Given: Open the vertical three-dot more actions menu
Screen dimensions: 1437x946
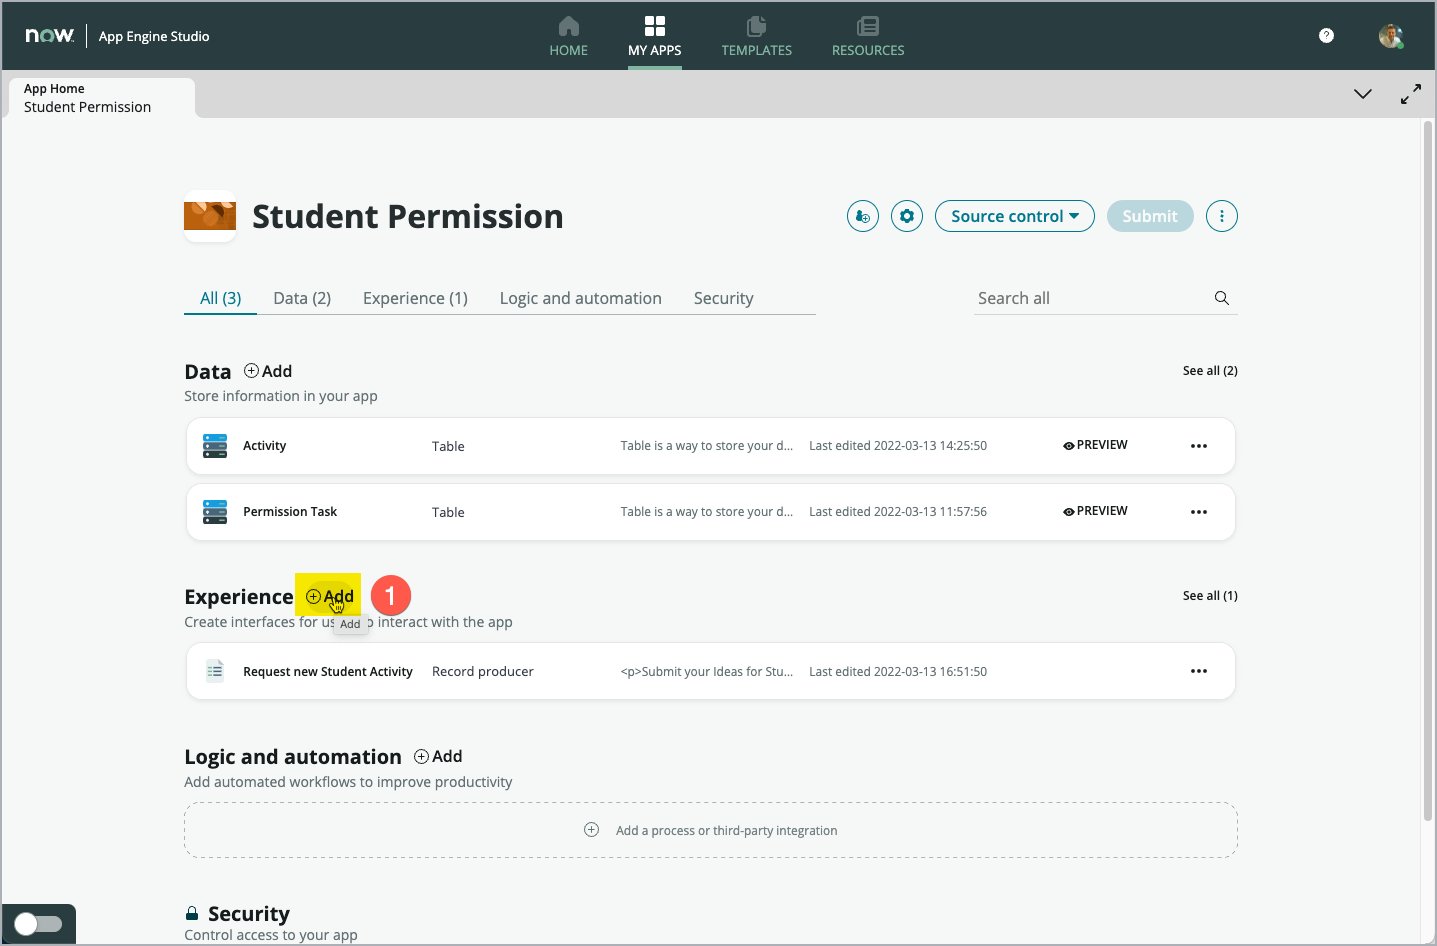Looking at the screenshot, I should pyautogui.click(x=1222, y=216).
